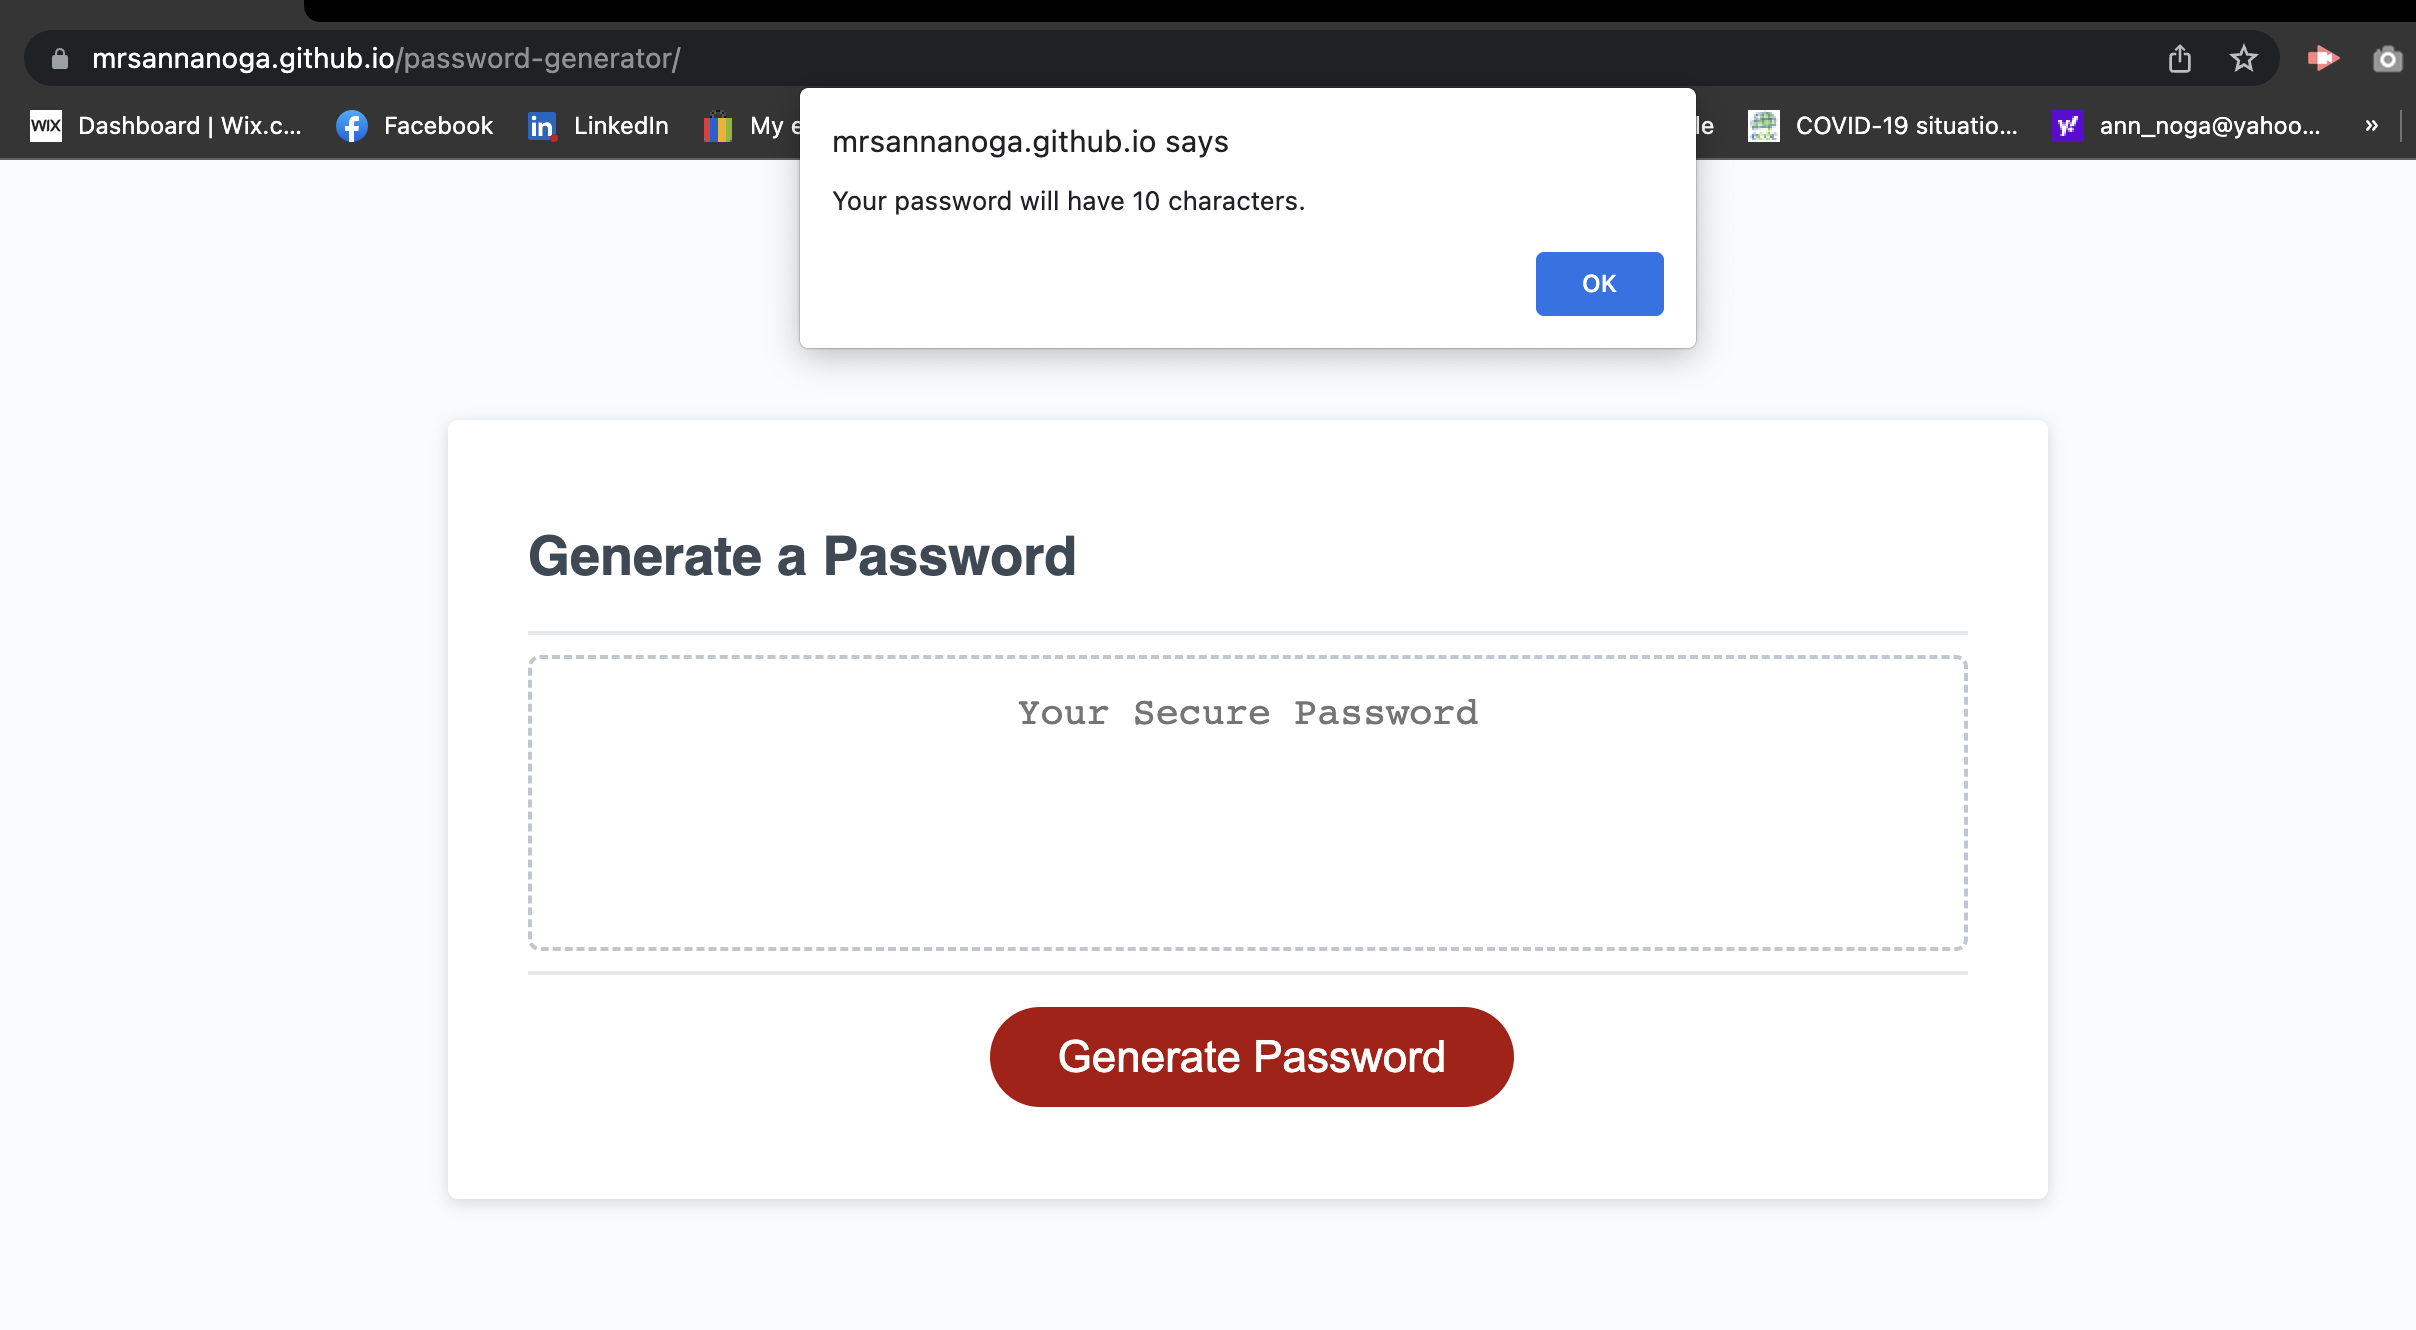Toggle the bookmark star for this page
Image resolution: width=2416 pixels, height=1330 pixels.
[x=2245, y=58]
